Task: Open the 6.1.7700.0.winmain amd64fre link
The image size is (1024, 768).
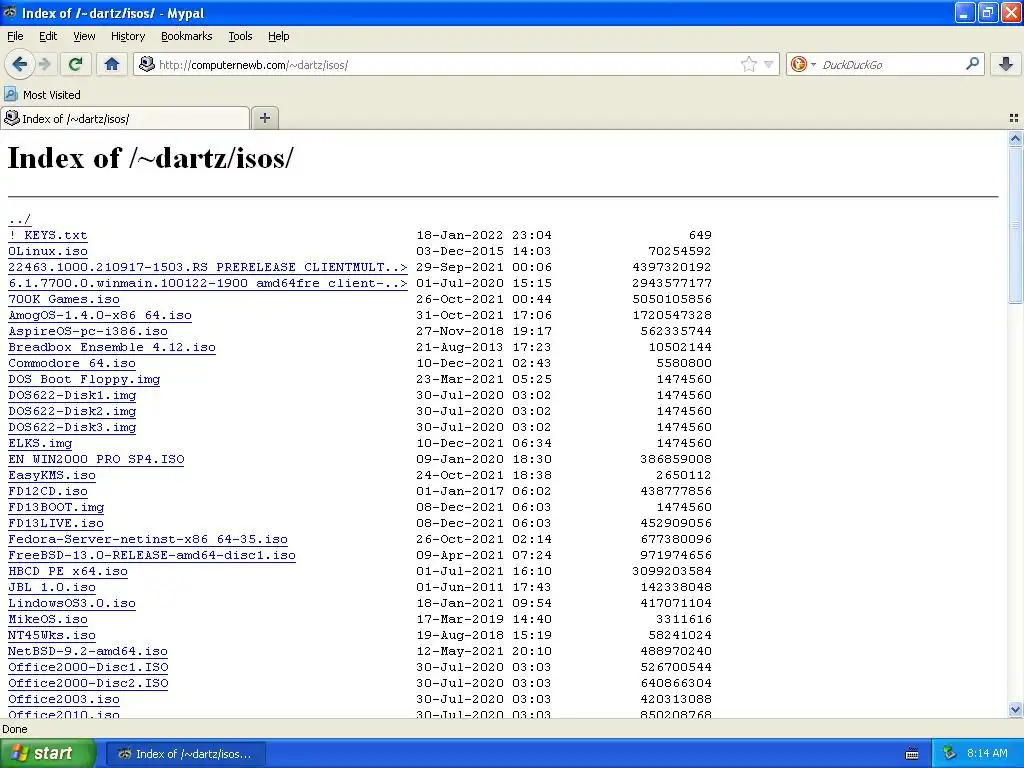Action: click(x=208, y=283)
